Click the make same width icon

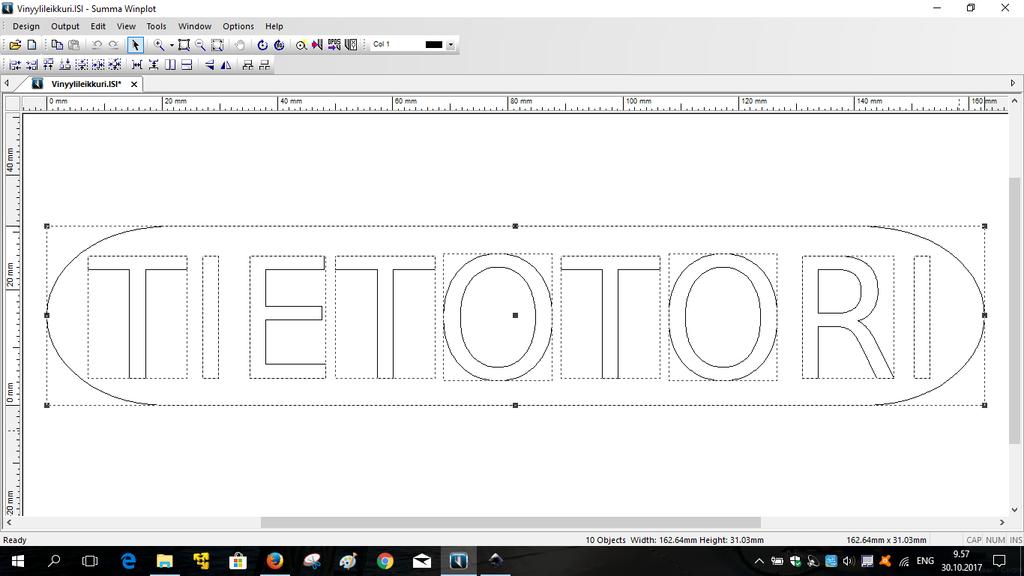click(170, 65)
